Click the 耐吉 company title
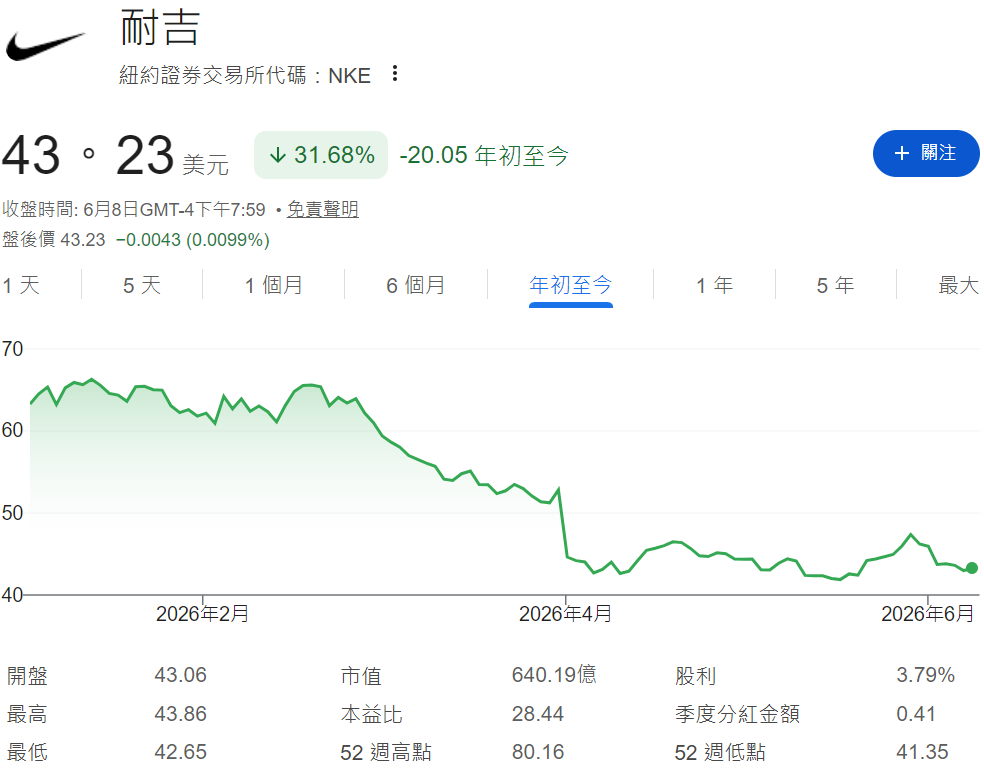The width and height of the screenshot is (984, 769). click(x=160, y=28)
